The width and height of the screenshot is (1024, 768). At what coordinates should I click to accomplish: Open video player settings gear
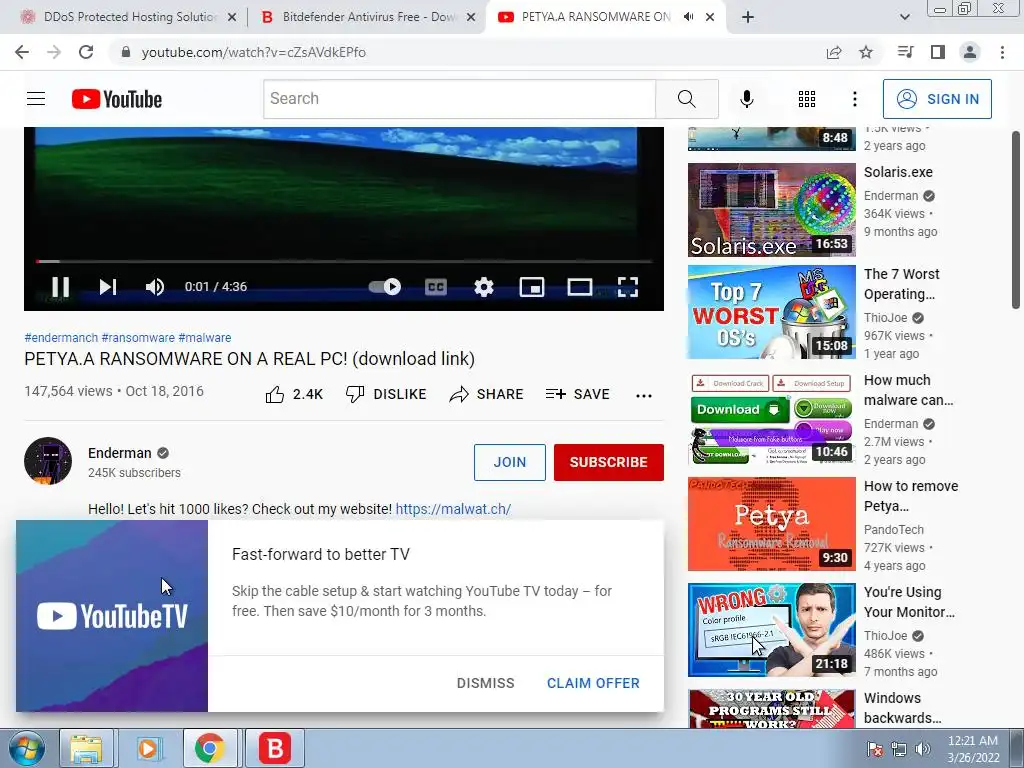[x=484, y=287]
